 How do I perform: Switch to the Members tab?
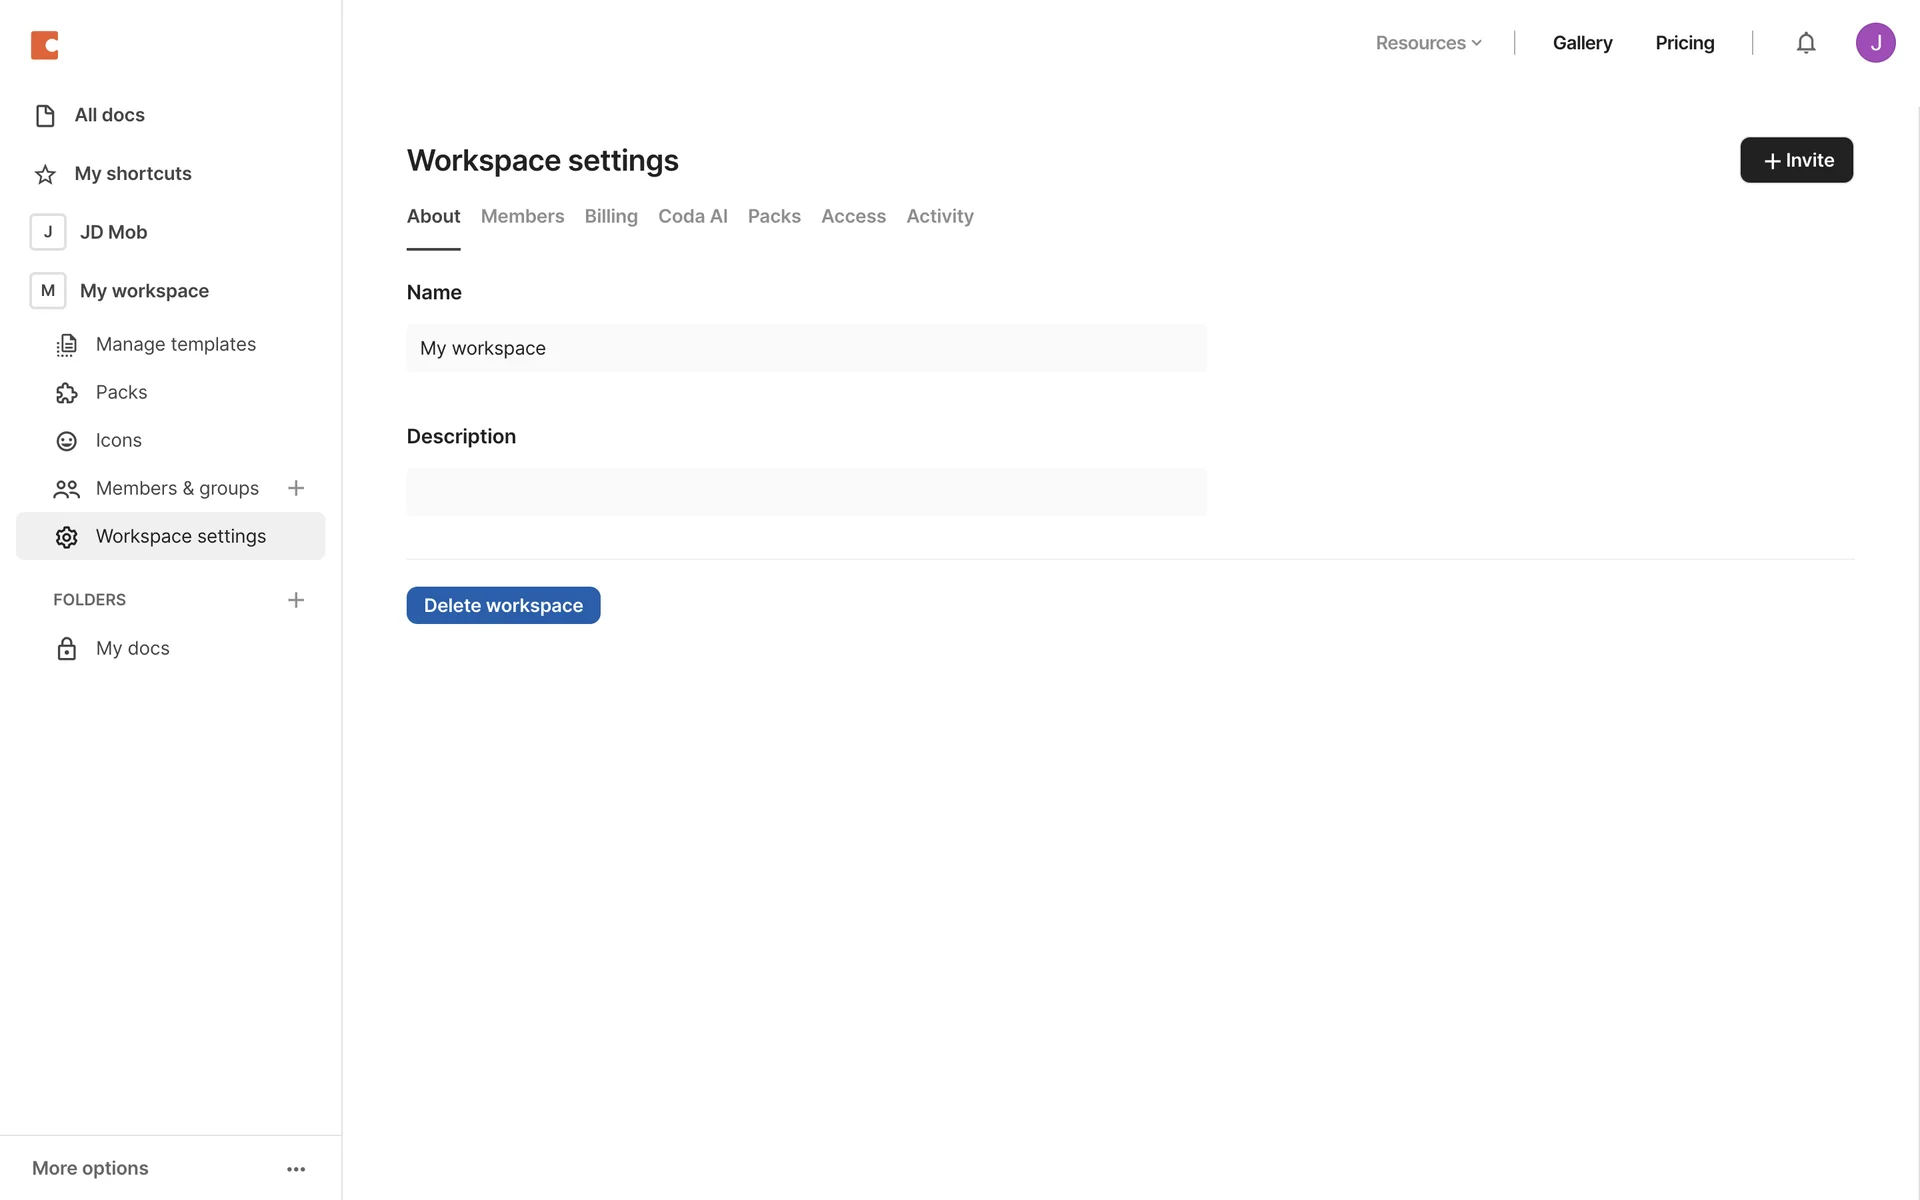click(x=522, y=216)
